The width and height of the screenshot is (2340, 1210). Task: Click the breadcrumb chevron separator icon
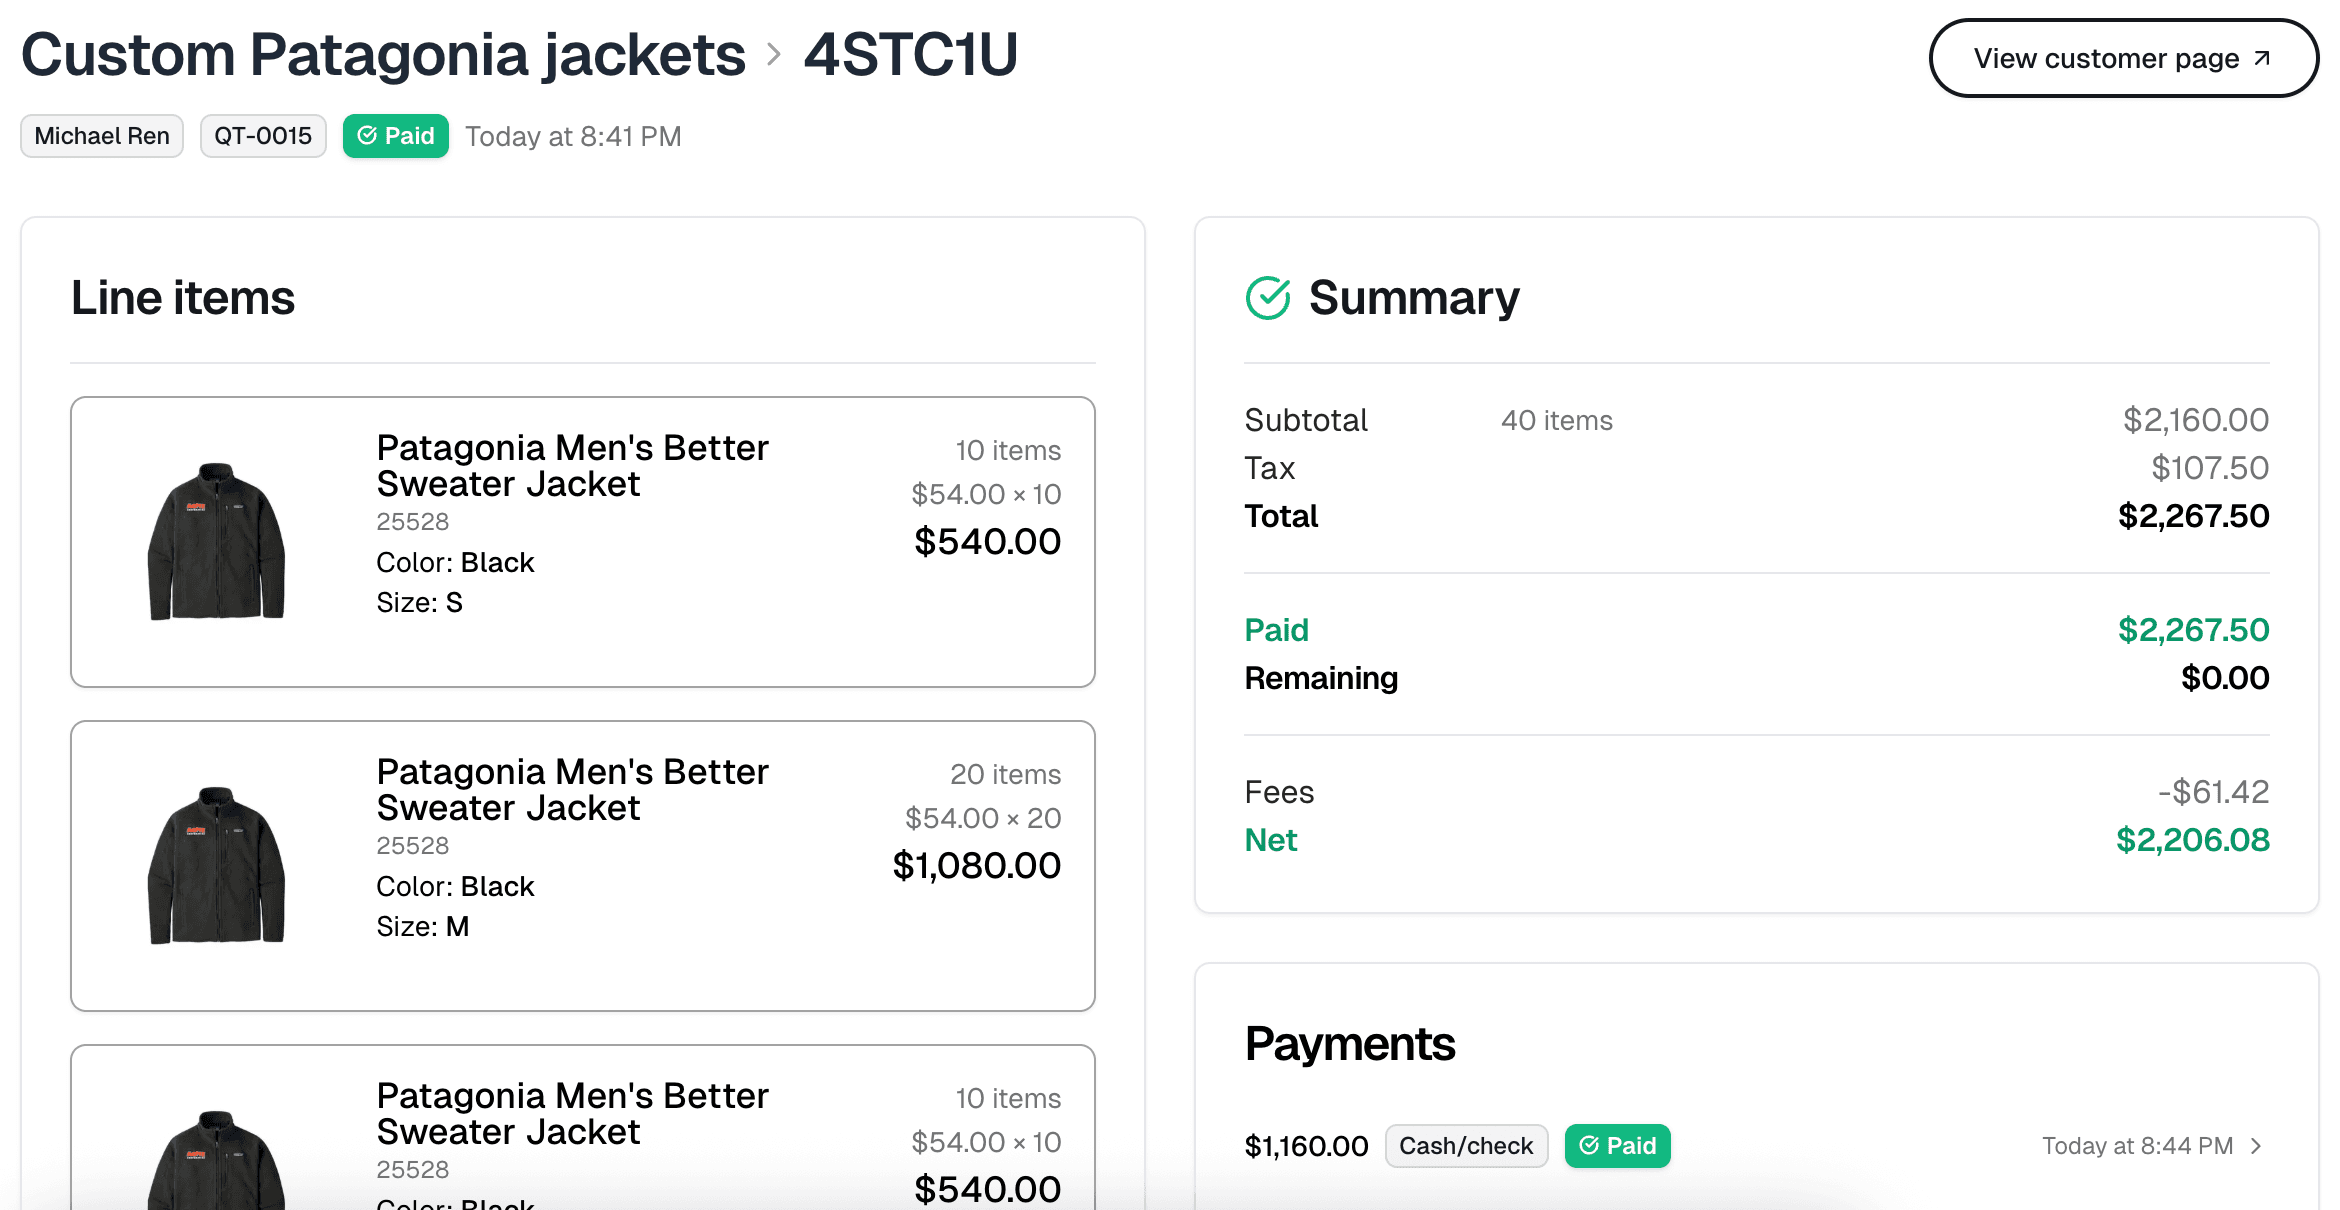tap(772, 57)
